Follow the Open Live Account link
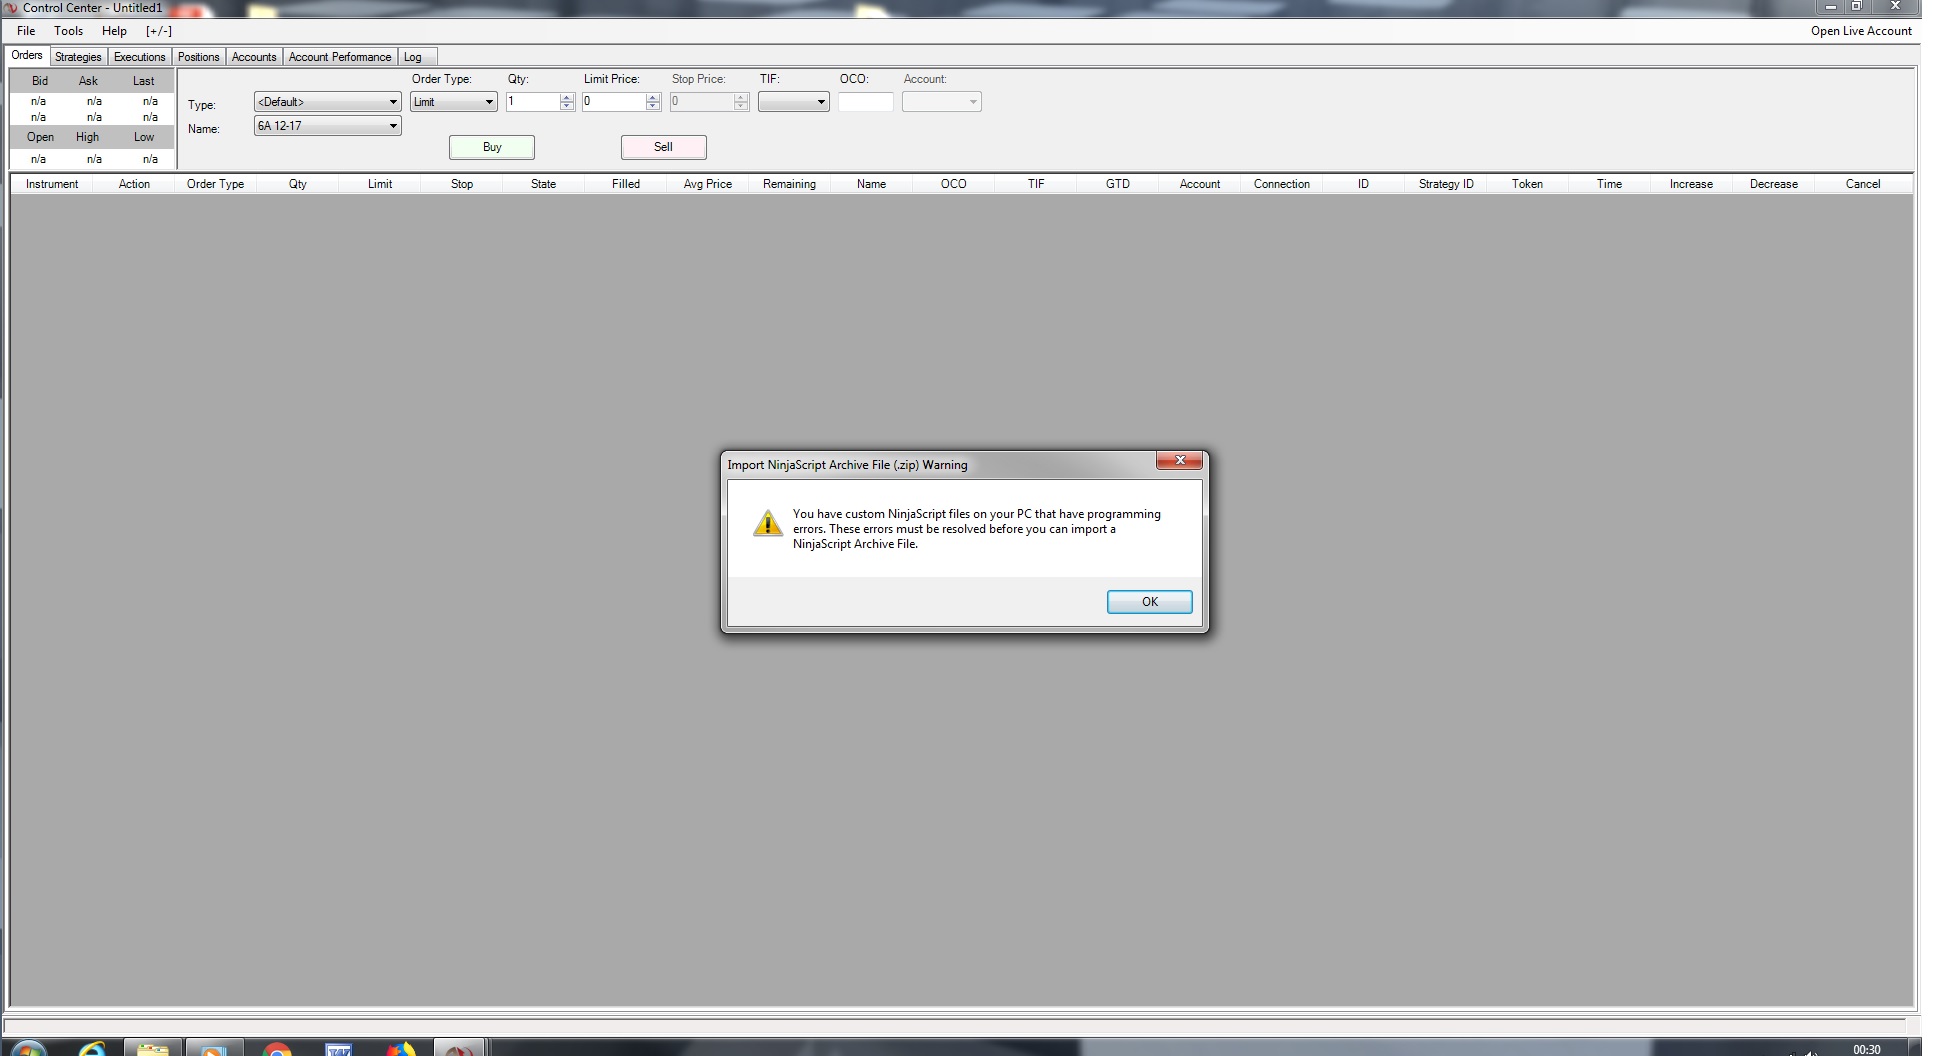Image resolution: width=1948 pixels, height=1056 pixels. 1861,31
